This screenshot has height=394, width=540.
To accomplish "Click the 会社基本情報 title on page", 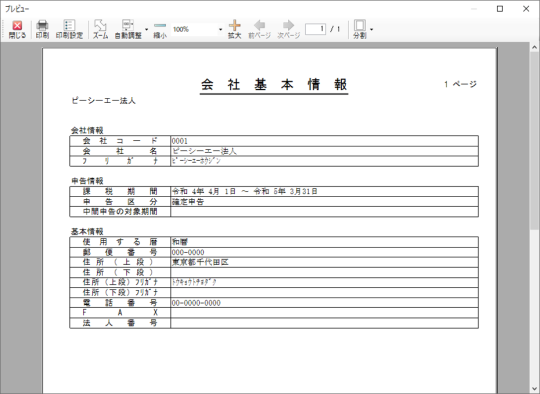I will pos(274,84).
